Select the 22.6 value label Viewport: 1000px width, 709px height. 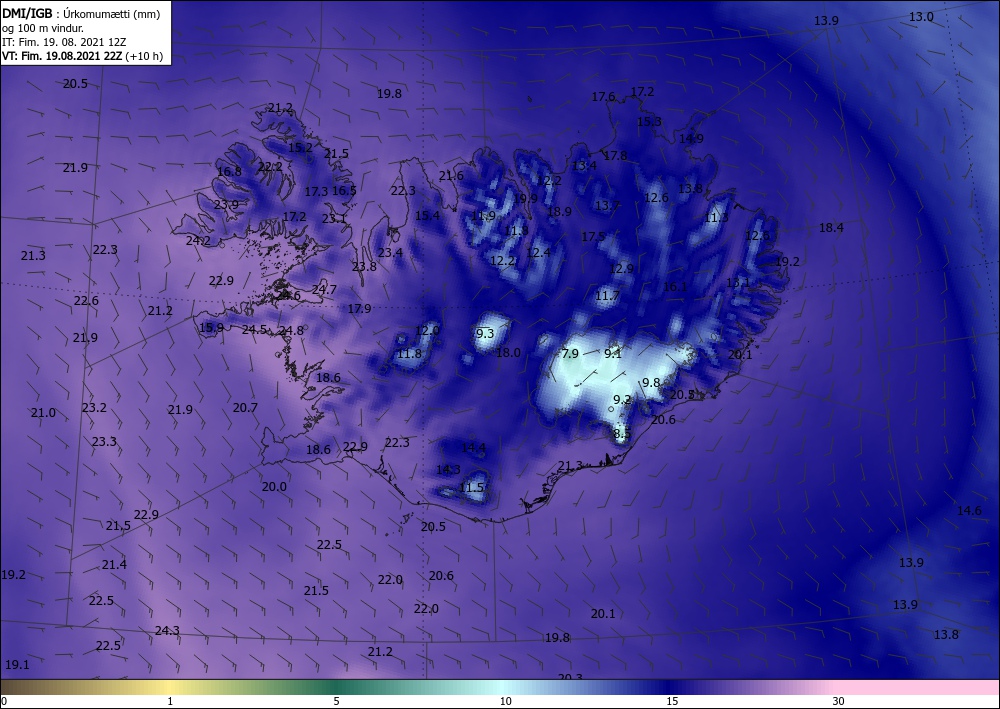[x=86, y=300]
